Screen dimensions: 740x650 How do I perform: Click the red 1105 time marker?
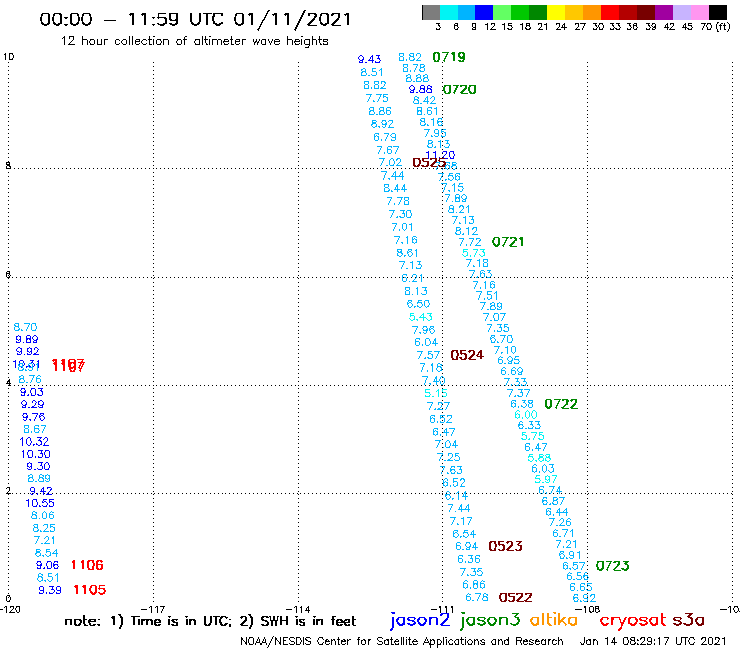(x=90, y=590)
